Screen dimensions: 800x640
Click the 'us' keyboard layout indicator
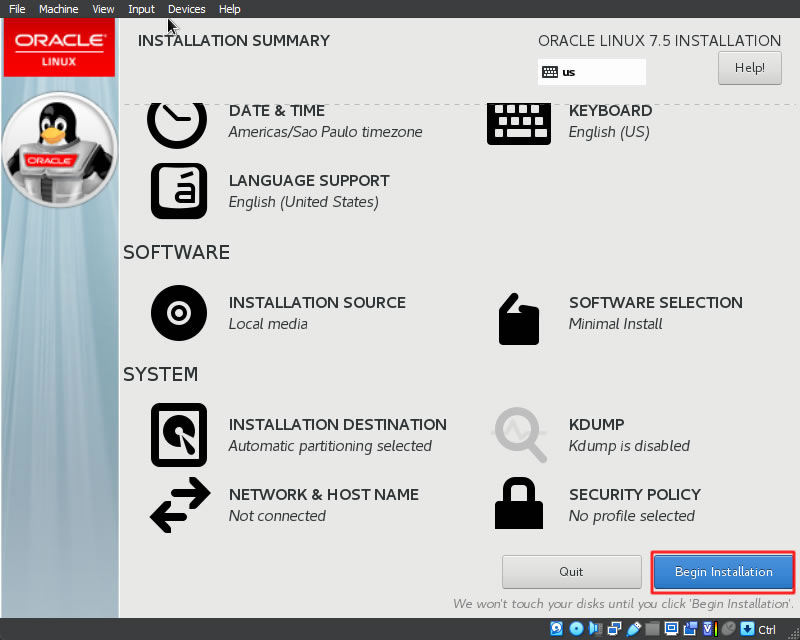tap(592, 72)
